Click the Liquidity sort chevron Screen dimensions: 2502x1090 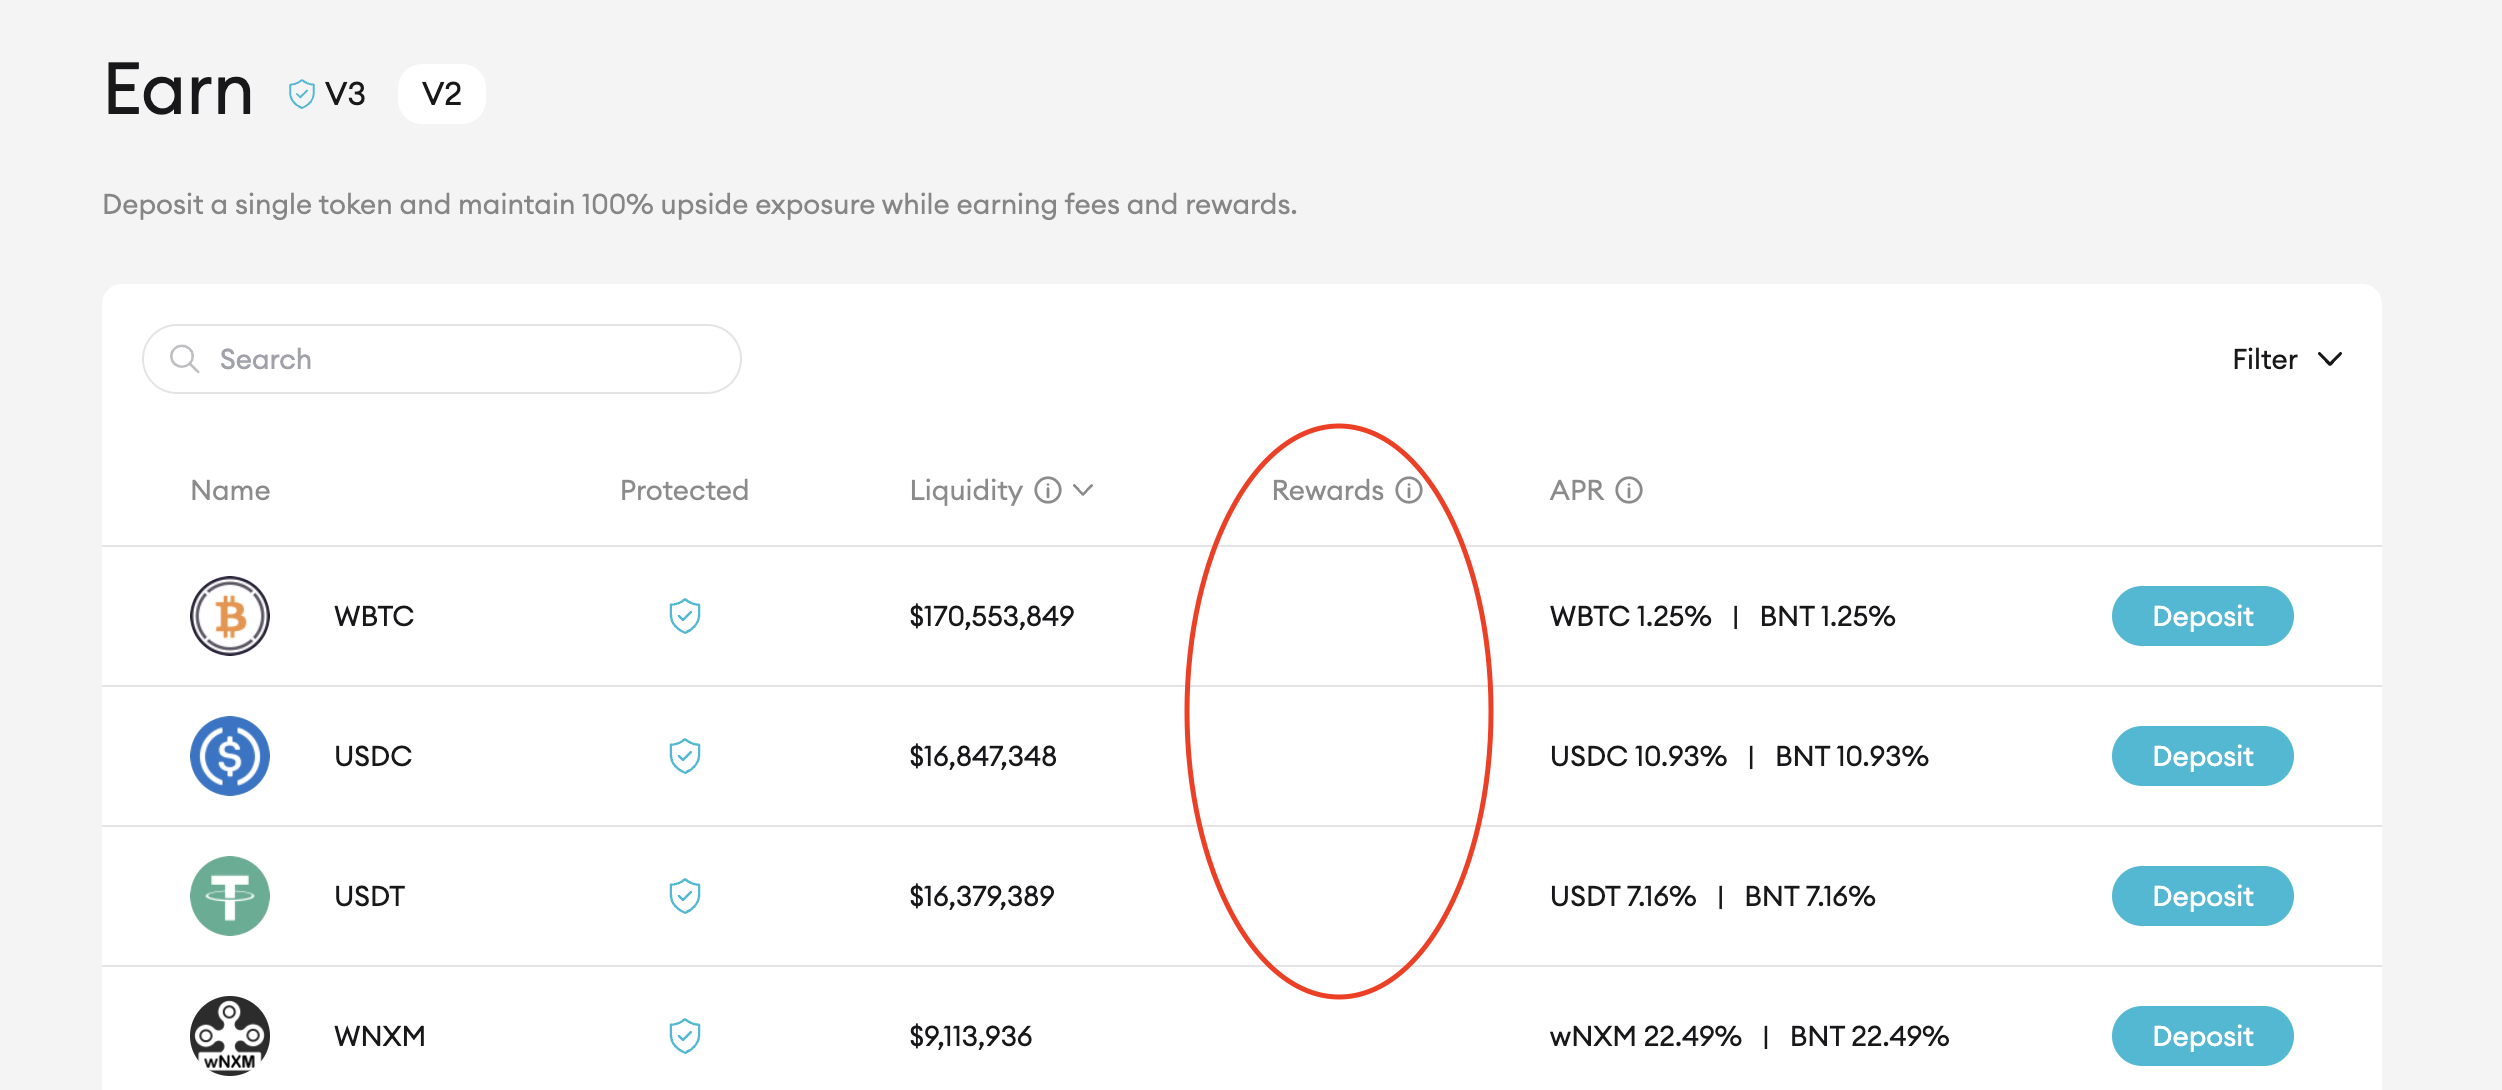click(x=1083, y=491)
